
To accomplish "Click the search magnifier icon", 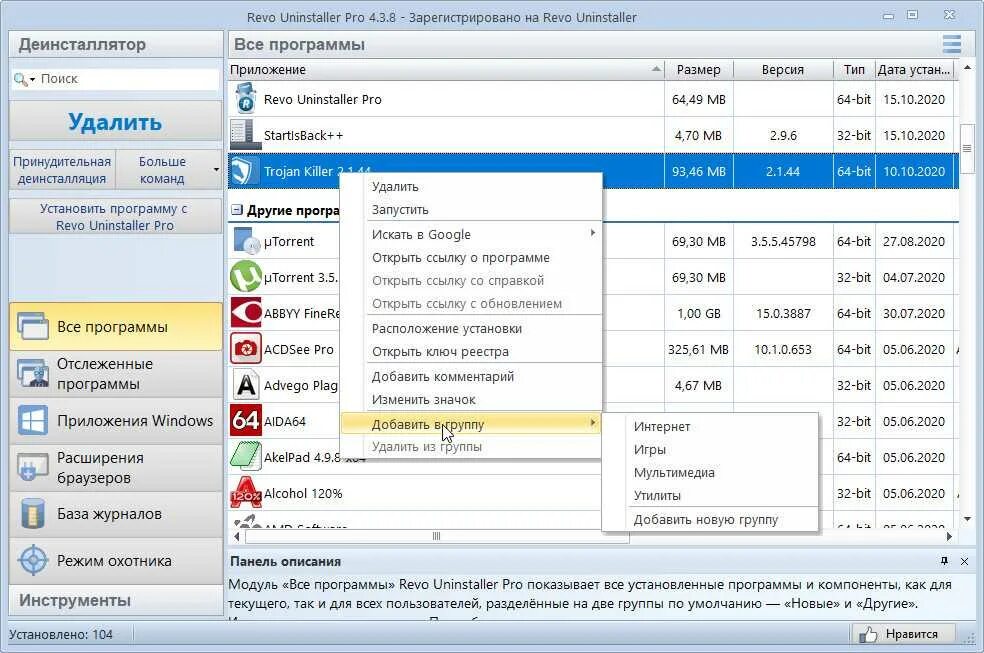I will tap(20, 79).
